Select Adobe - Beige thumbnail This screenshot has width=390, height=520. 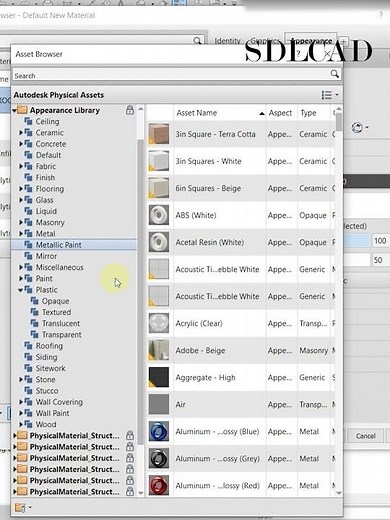coord(159,350)
